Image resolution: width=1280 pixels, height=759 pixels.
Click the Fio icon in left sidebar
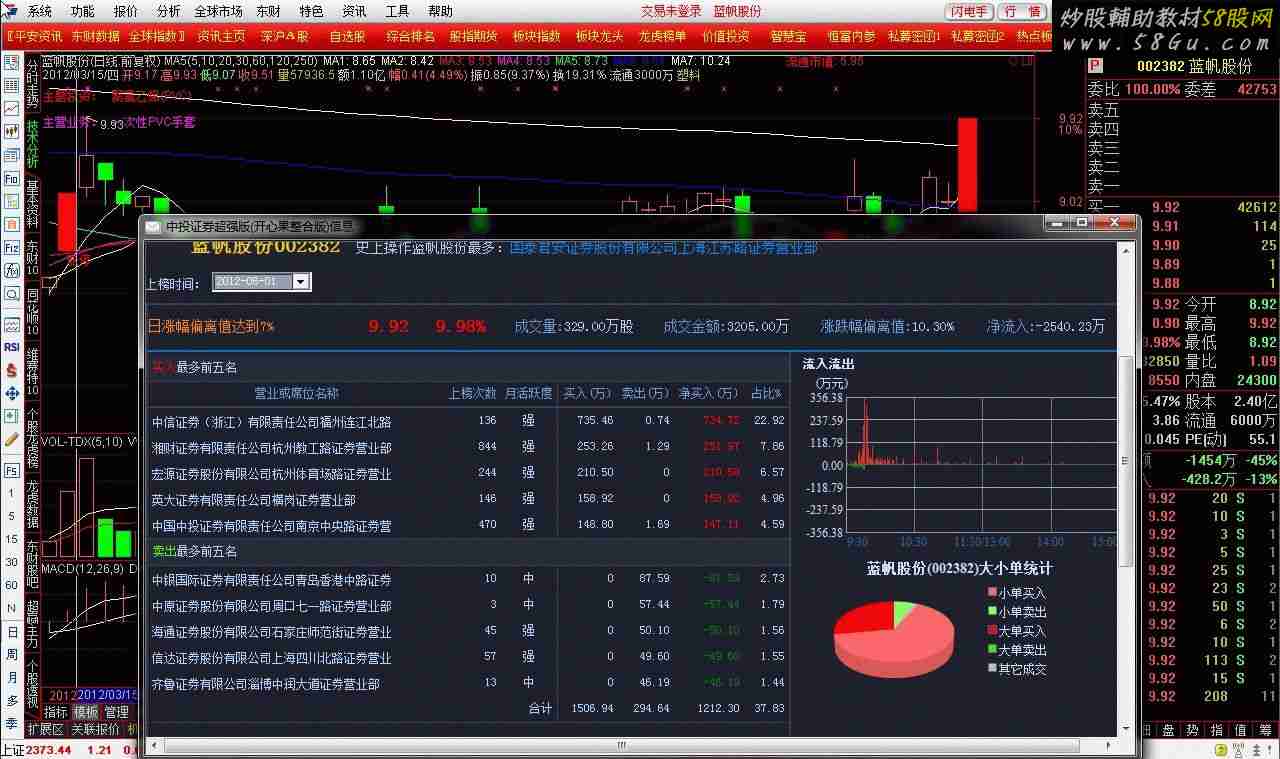point(12,178)
